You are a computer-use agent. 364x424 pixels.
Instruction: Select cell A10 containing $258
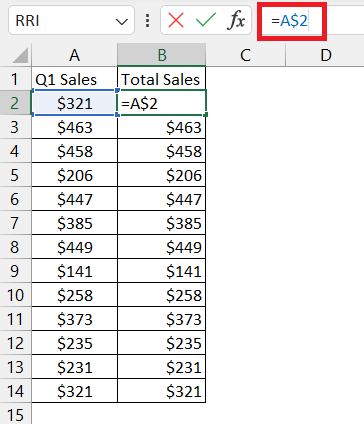(75, 295)
